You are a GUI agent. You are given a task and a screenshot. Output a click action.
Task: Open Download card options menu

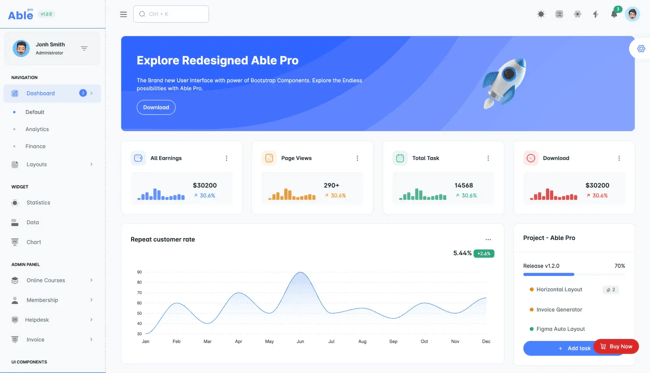coord(619,158)
